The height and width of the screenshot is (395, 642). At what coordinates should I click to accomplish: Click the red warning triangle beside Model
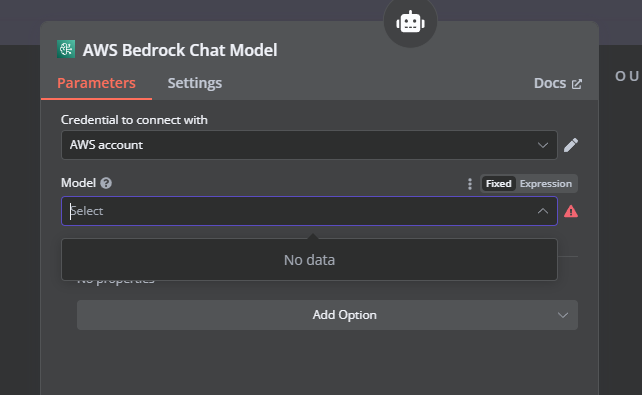[x=571, y=211]
